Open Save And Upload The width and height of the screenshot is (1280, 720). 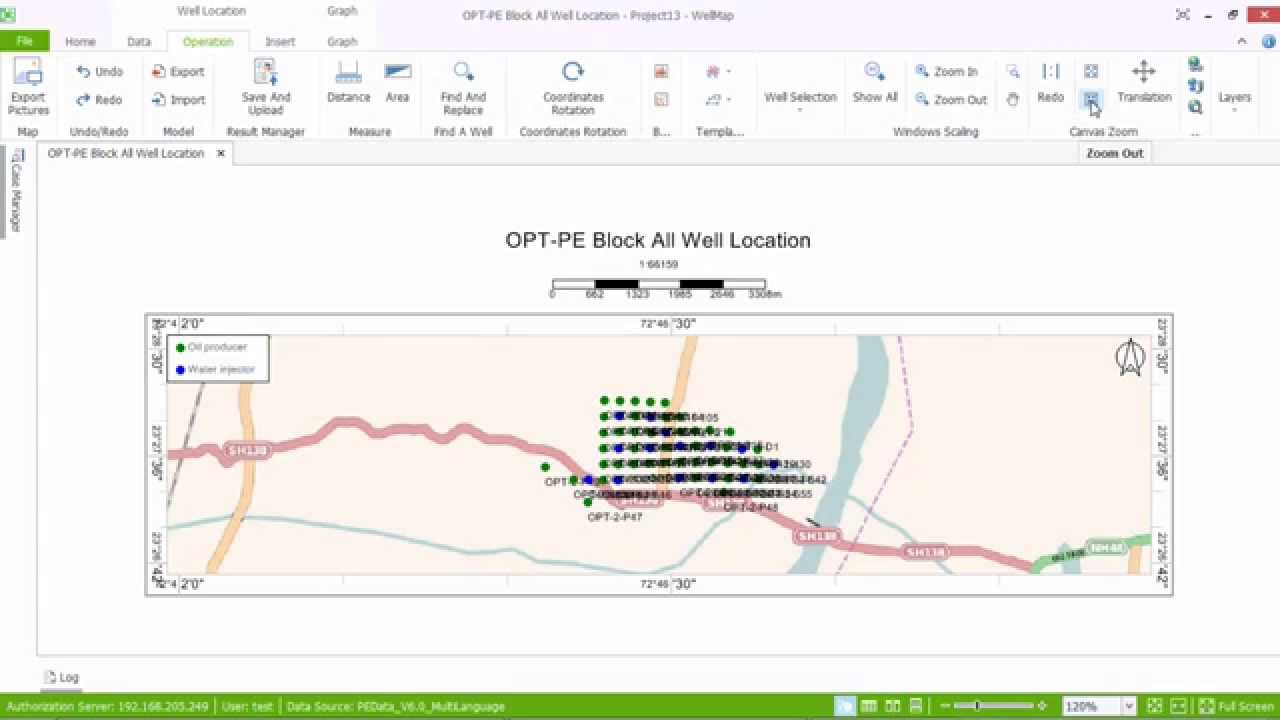tap(266, 86)
